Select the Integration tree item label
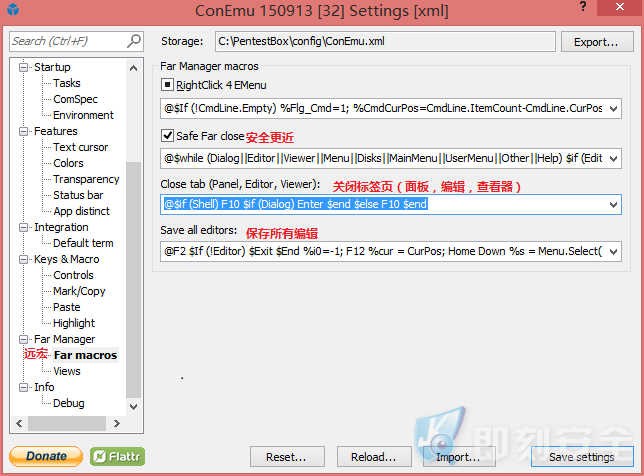Image resolution: width=644 pixels, height=476 pixels. 61,227
